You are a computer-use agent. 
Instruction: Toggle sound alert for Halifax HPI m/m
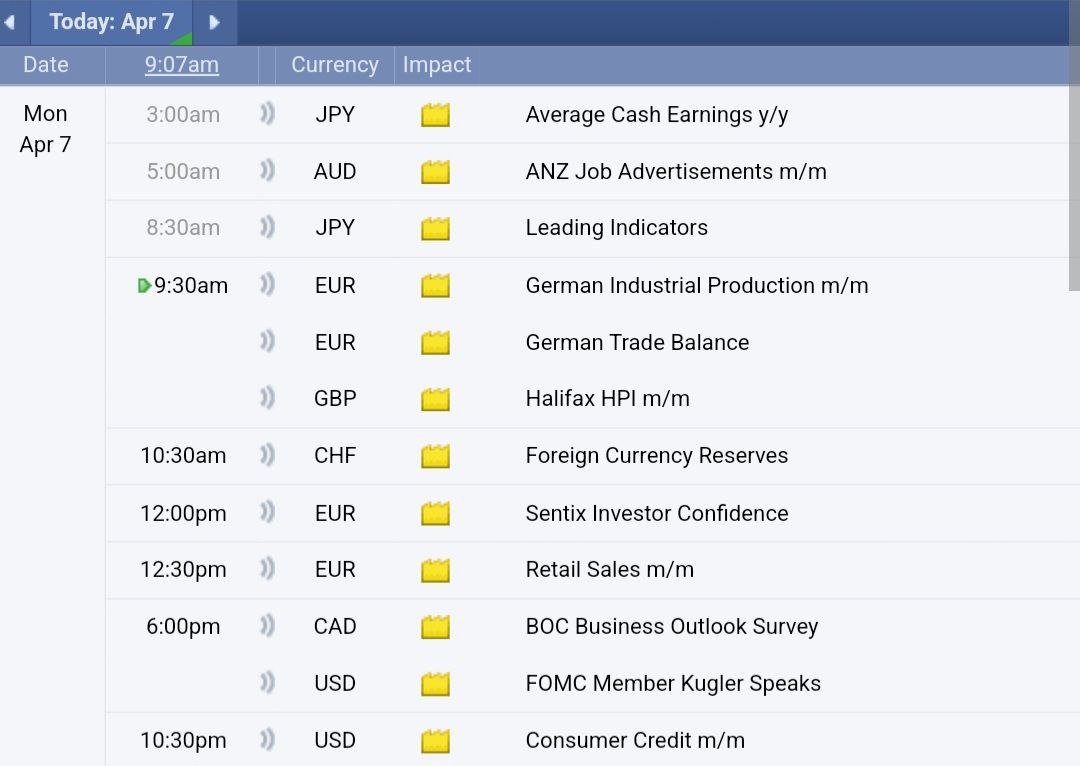coord(267,398)
